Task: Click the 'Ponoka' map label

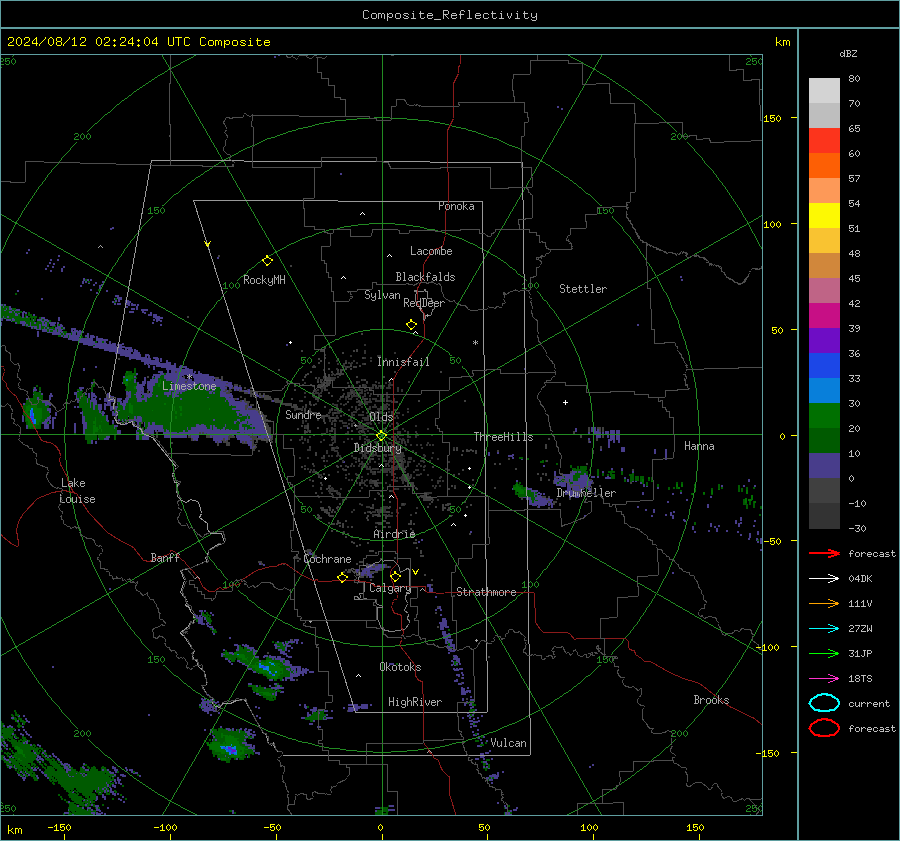Action: (456, 206)
